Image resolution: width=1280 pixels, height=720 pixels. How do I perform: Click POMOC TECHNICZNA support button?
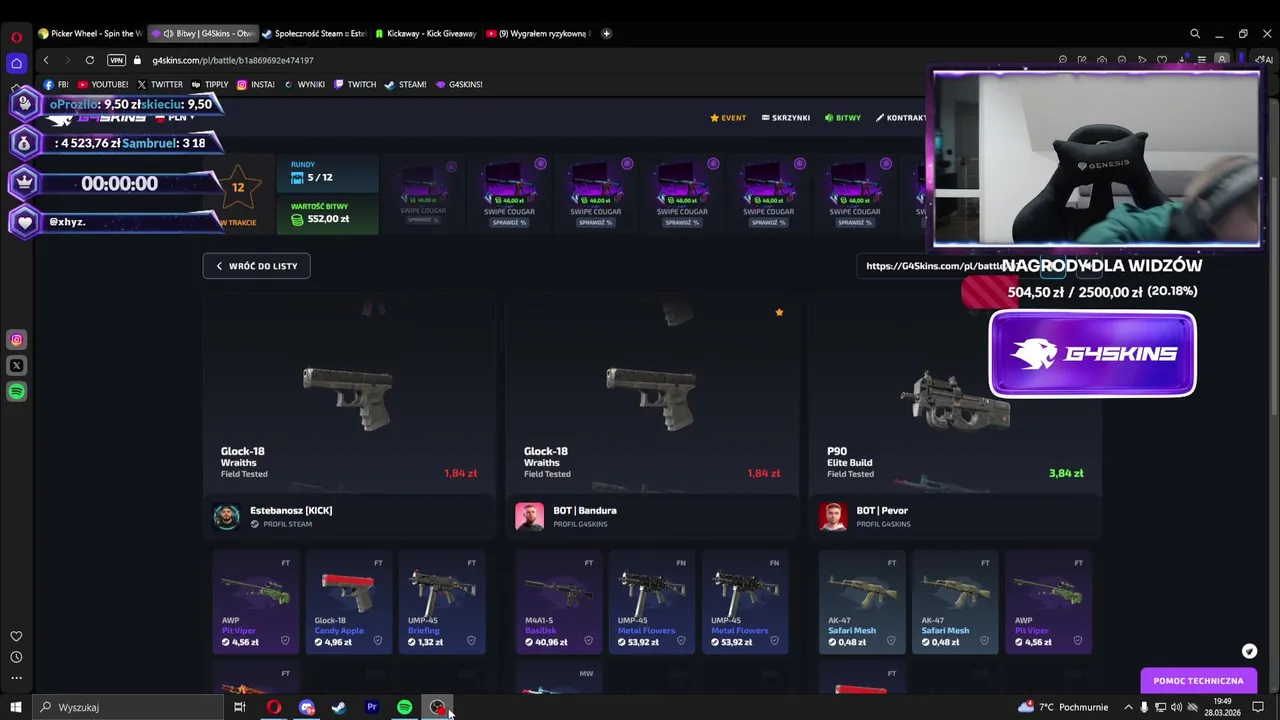(1198, 681)
